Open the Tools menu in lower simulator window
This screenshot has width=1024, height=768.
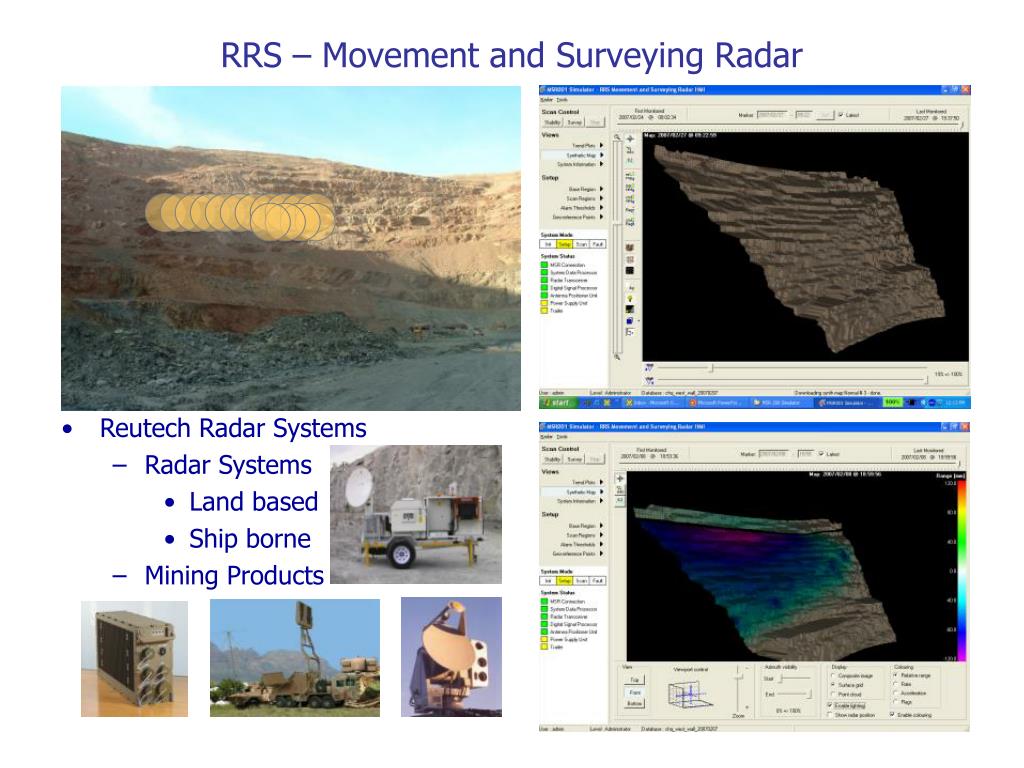562,437
